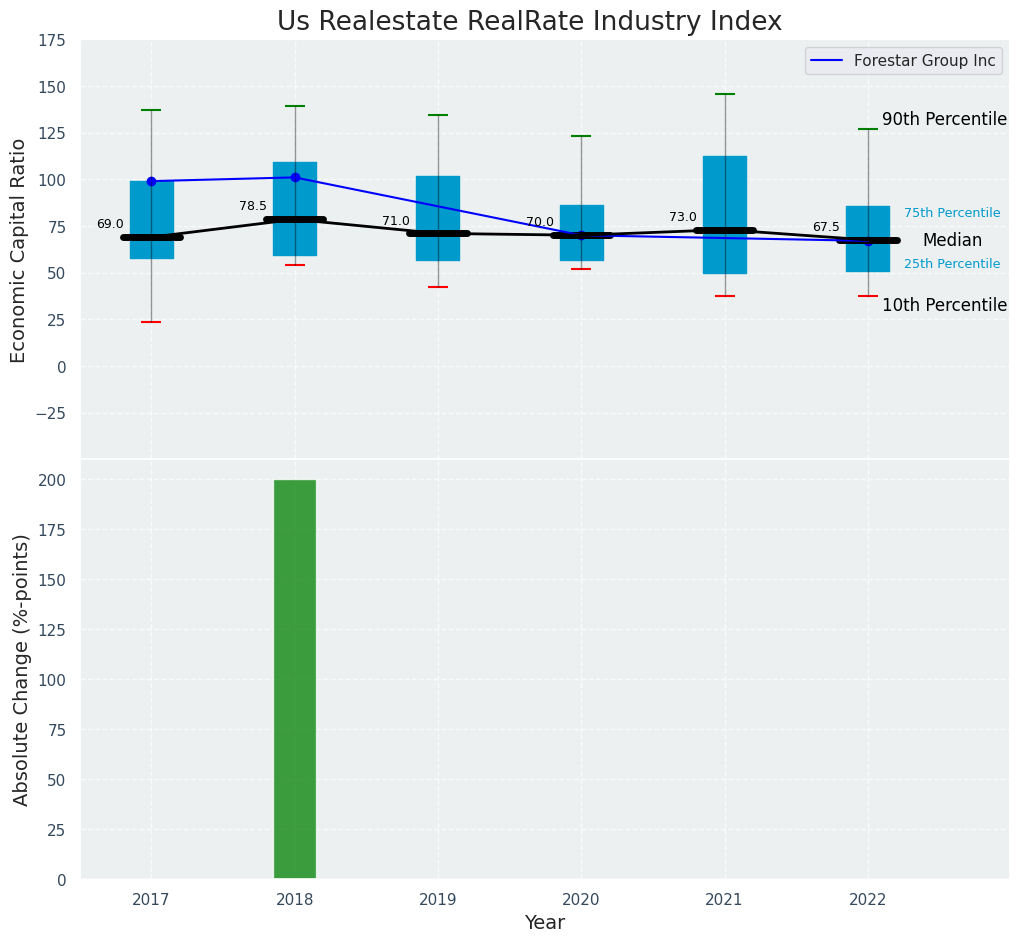Image resolution: width=1019 pixels, height=942 pixels.
Task: Select the blue box for year 2021
Action: pyautogui.click(x=725, y=200)
